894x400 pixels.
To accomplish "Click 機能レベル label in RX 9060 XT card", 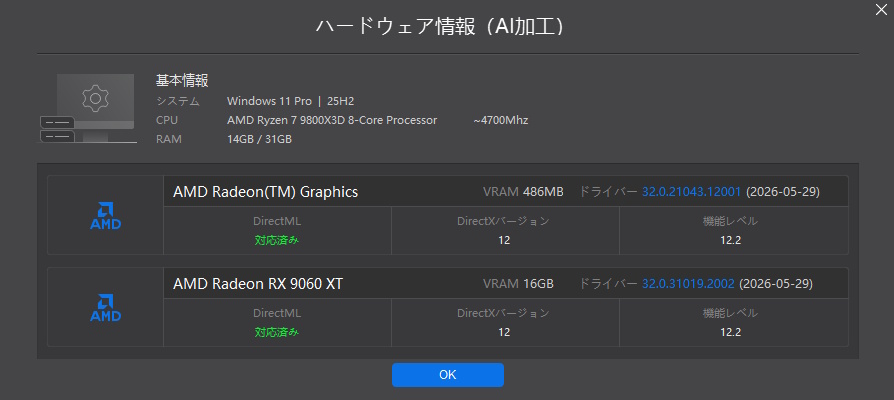I will click(730, 313).
